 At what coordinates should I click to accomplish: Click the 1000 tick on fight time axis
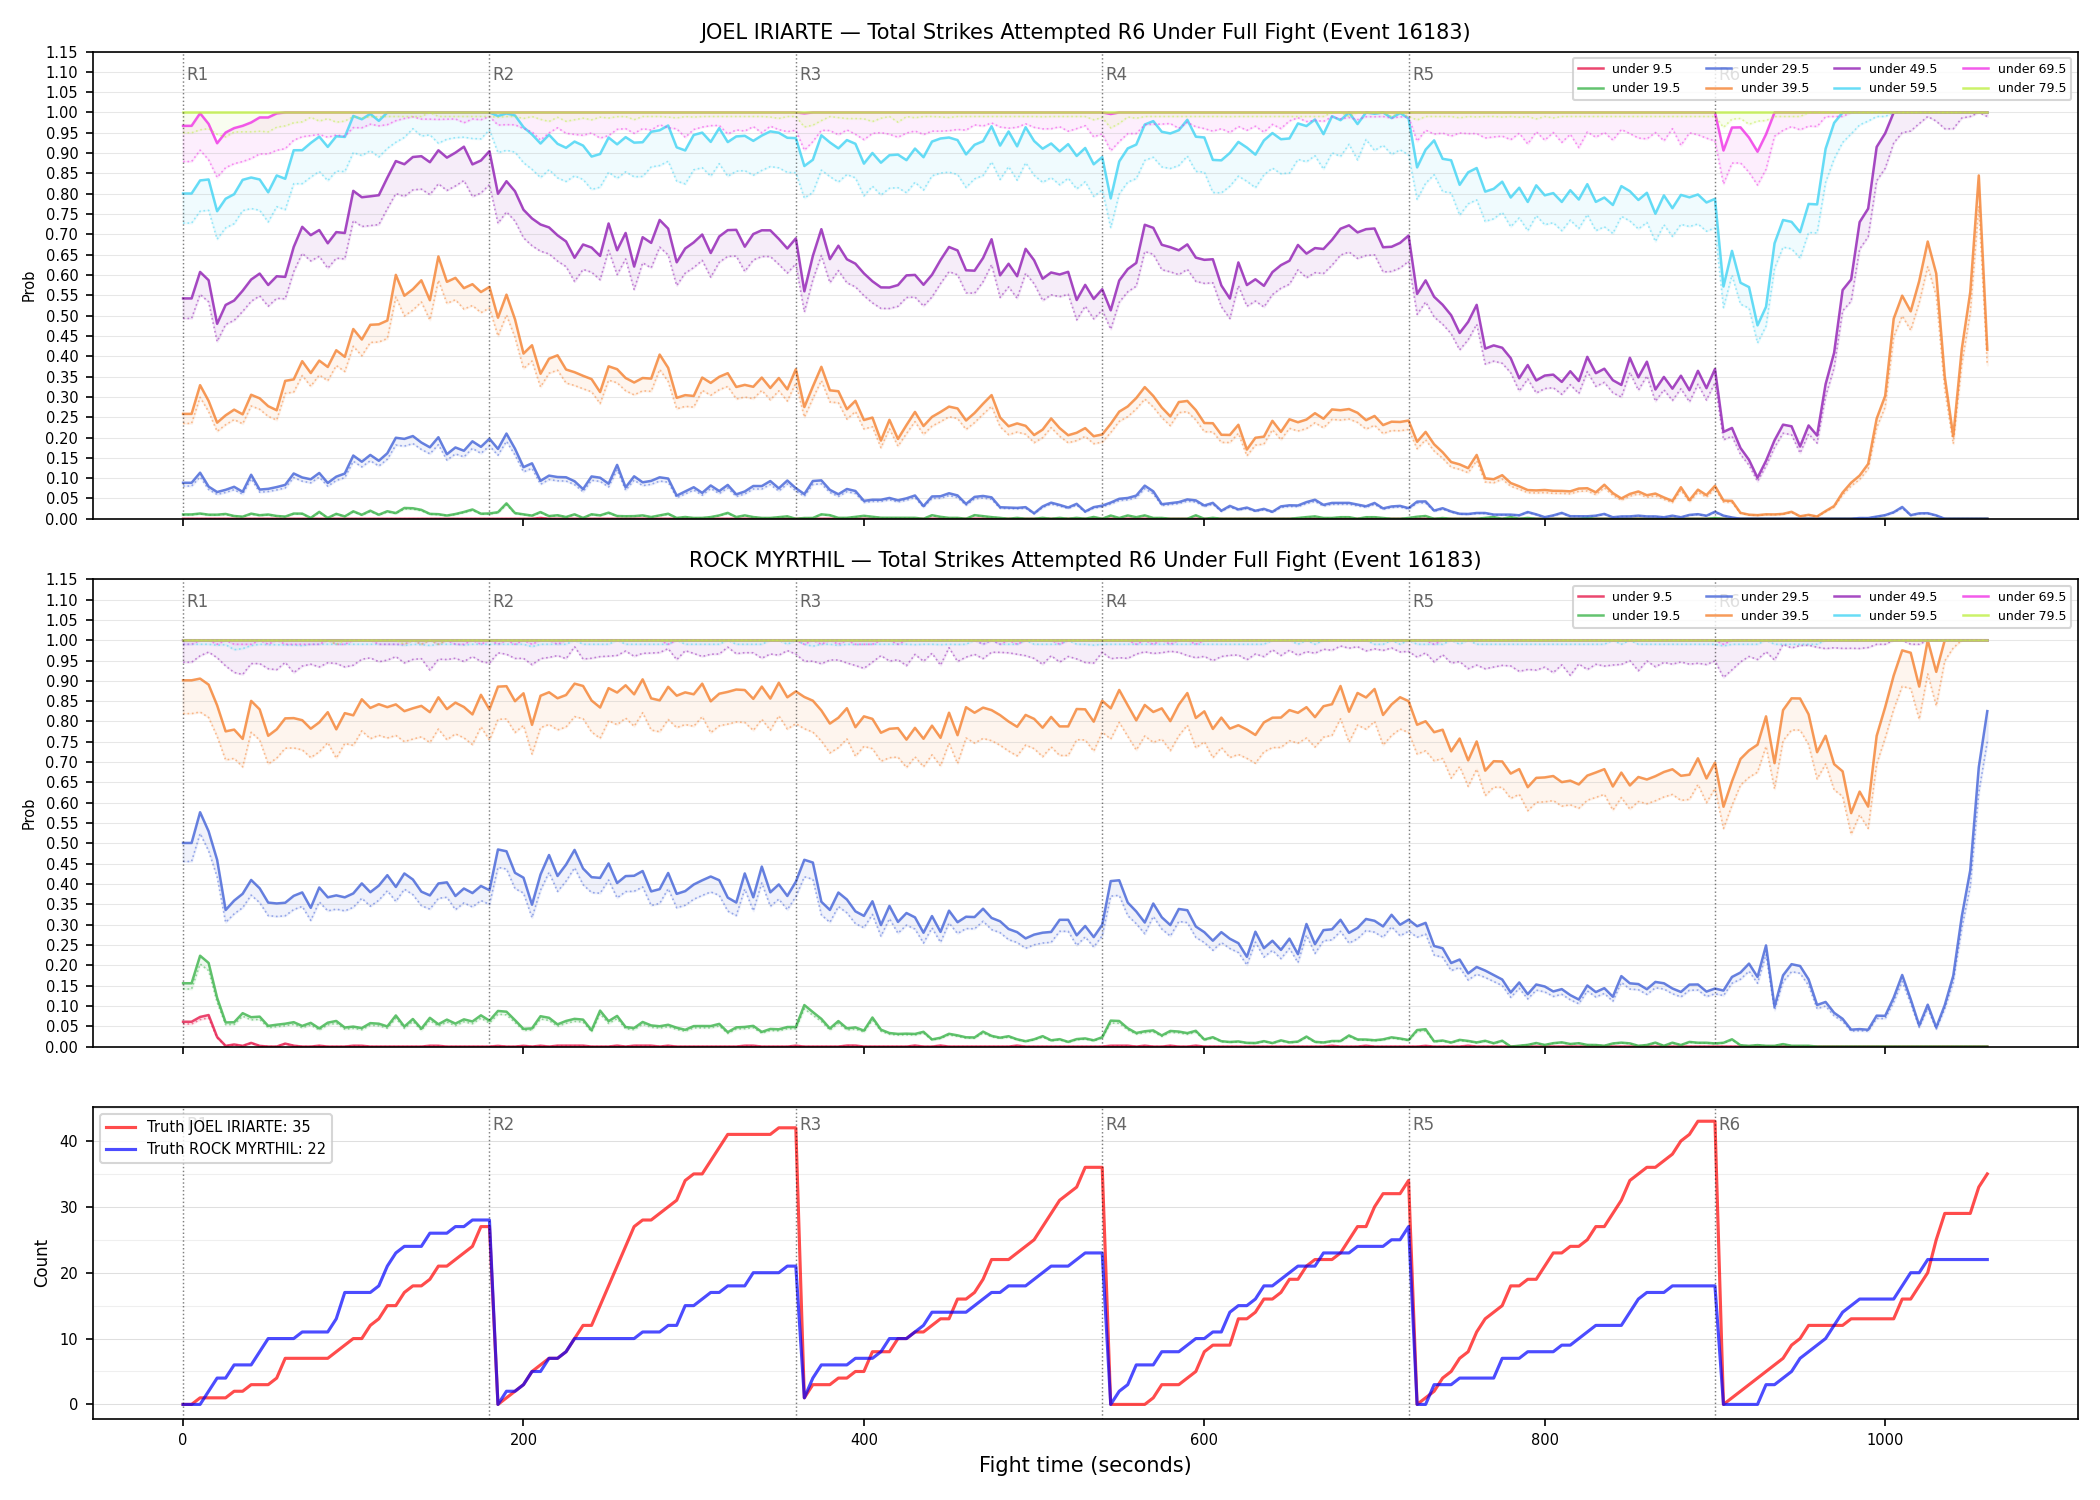click(1885, 1440)
